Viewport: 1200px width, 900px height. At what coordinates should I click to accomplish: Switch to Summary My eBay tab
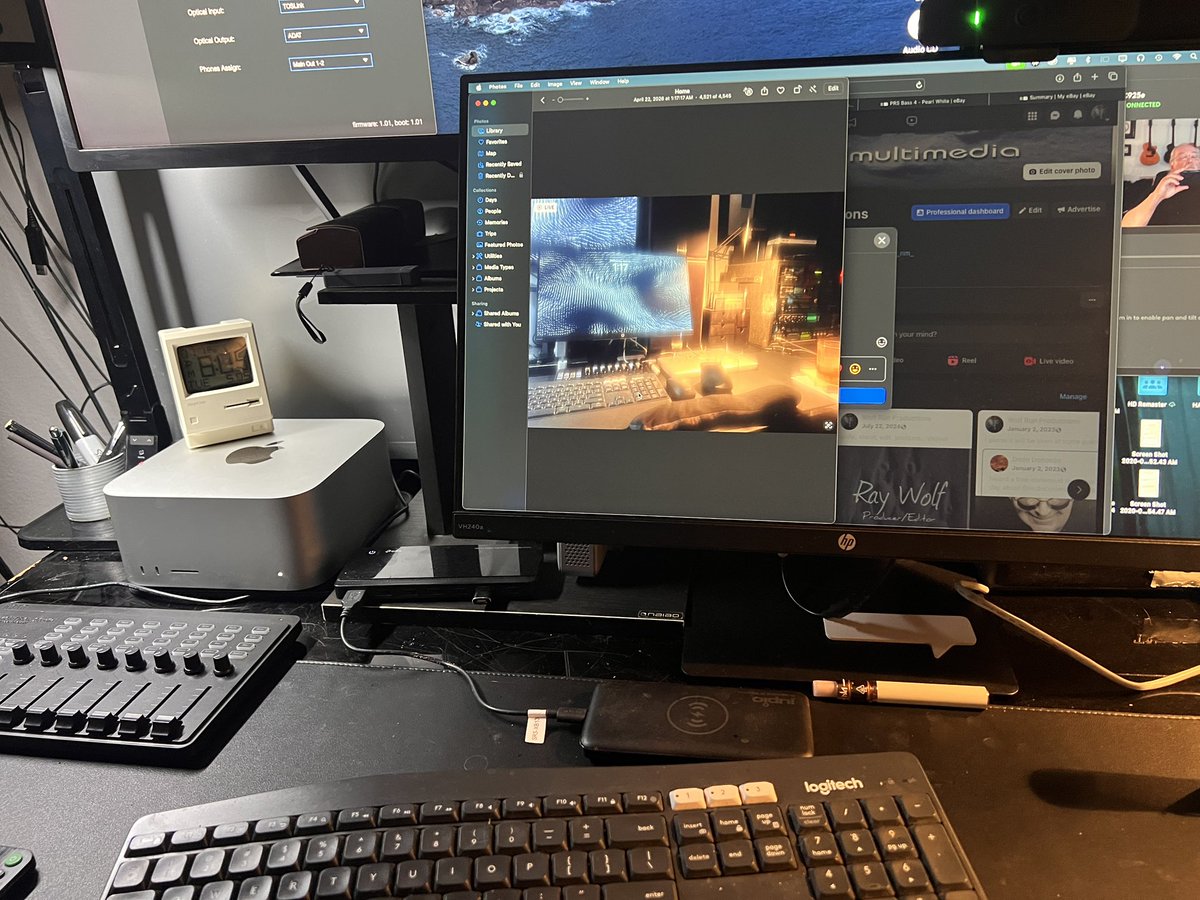[1057, 97]
